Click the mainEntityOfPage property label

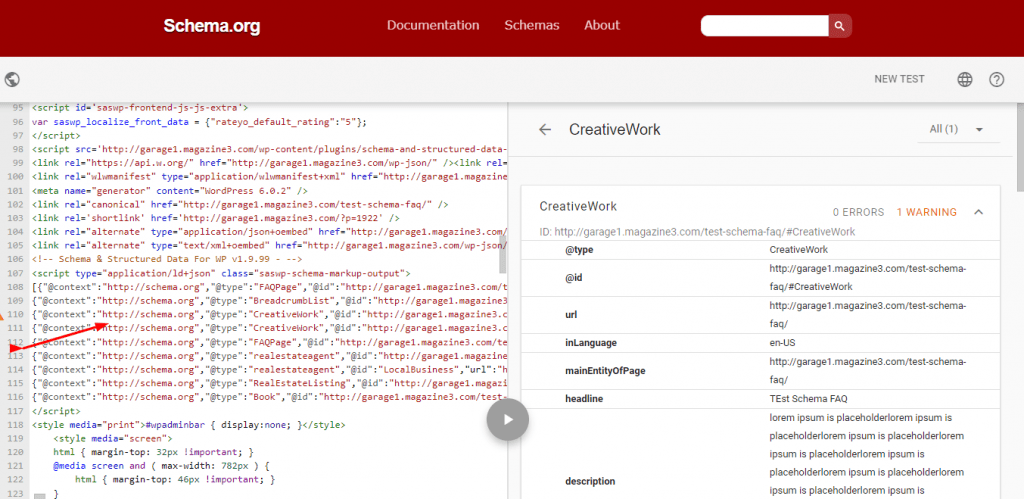(x=605, y=371)
